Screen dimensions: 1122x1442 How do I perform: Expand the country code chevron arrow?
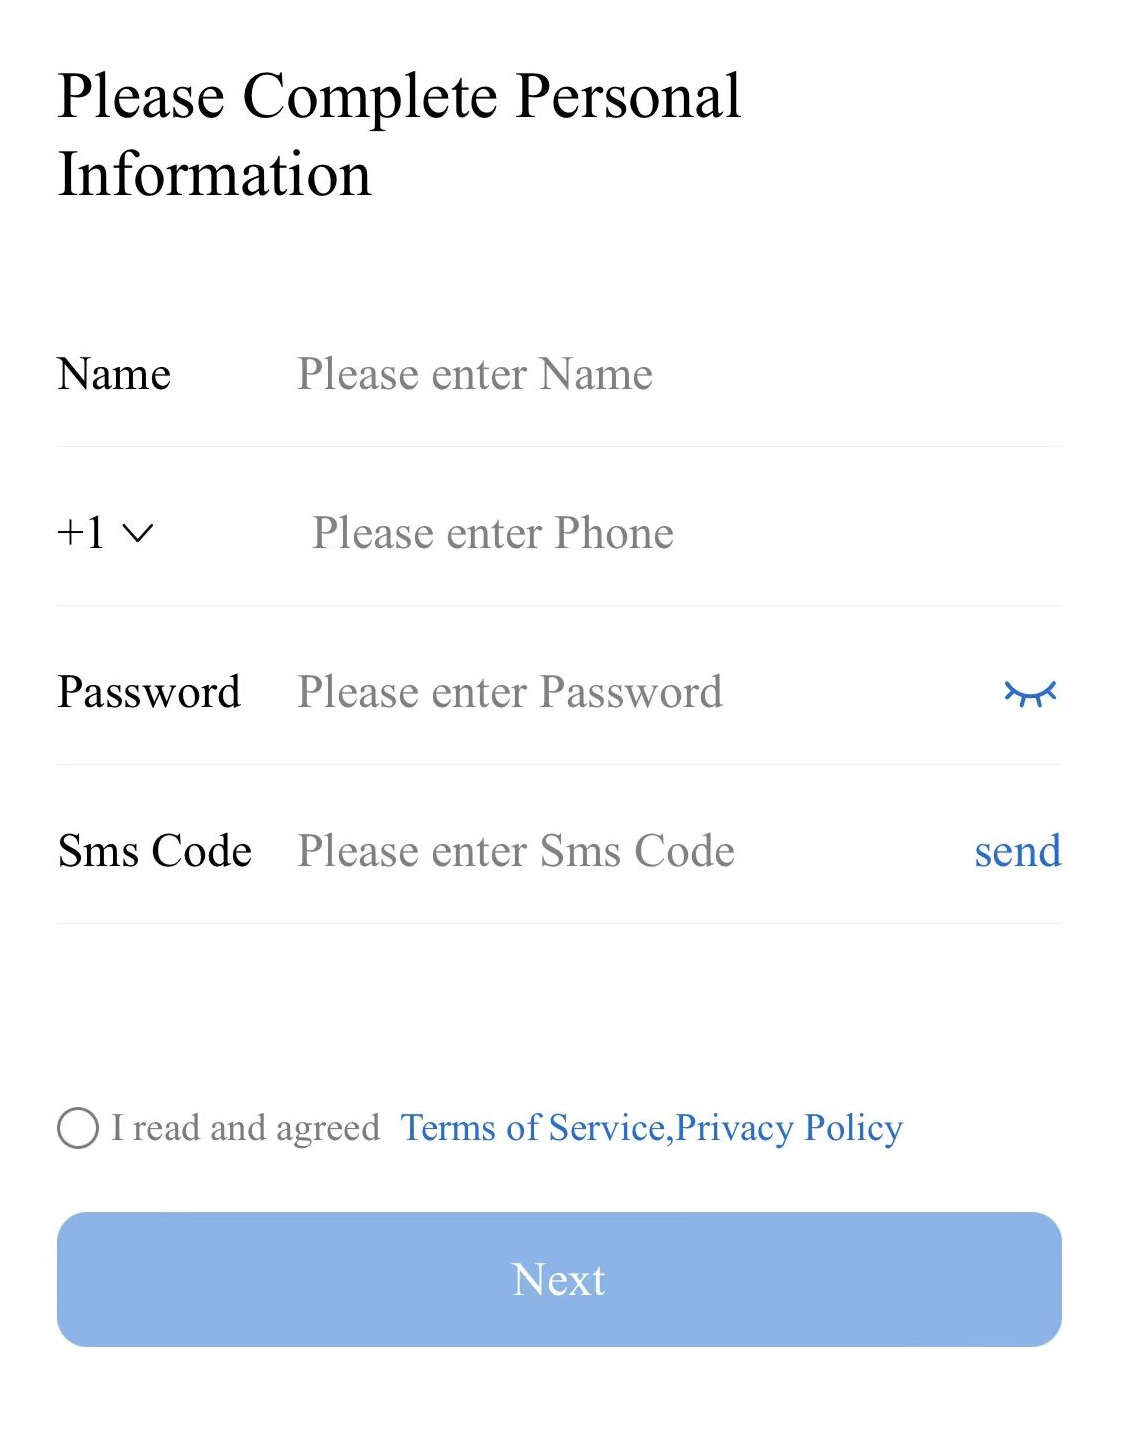(x=137, y=533)
